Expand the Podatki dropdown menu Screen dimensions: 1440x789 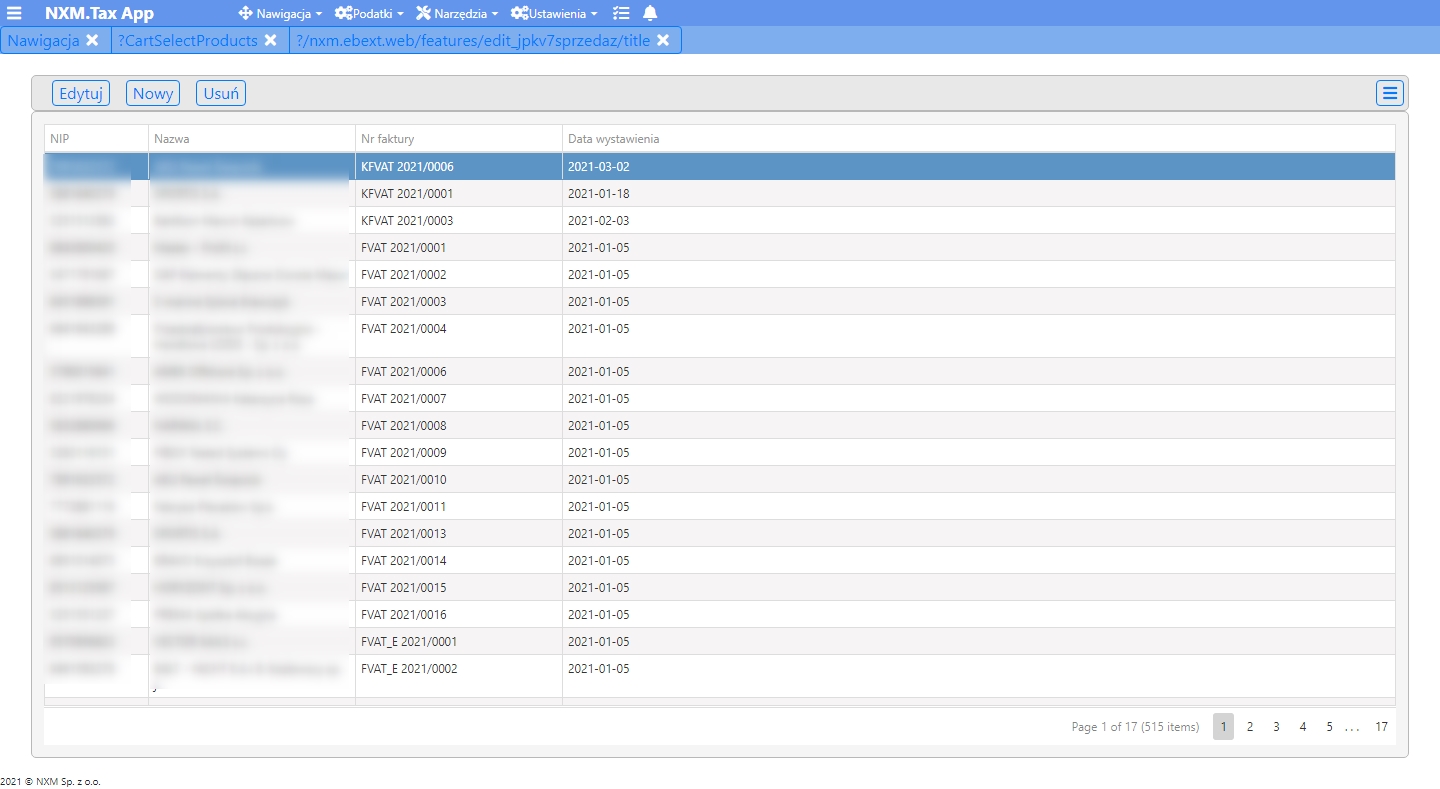tap(369, 14)
